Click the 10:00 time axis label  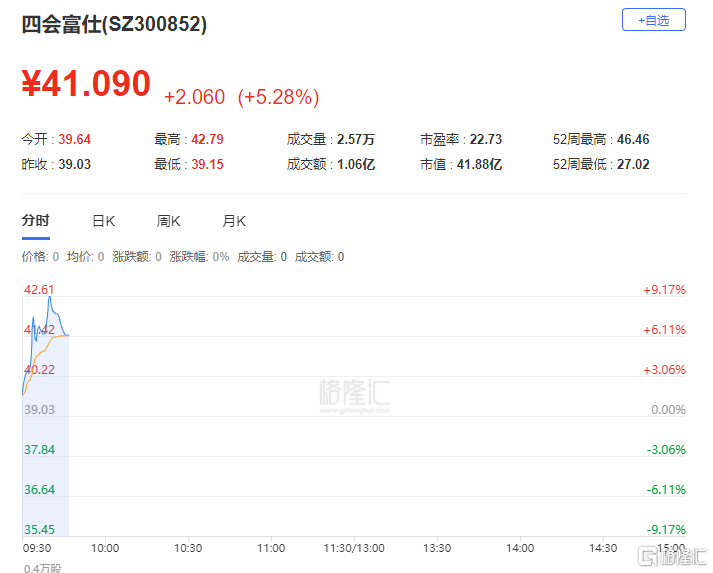click(x=105, y=548)
